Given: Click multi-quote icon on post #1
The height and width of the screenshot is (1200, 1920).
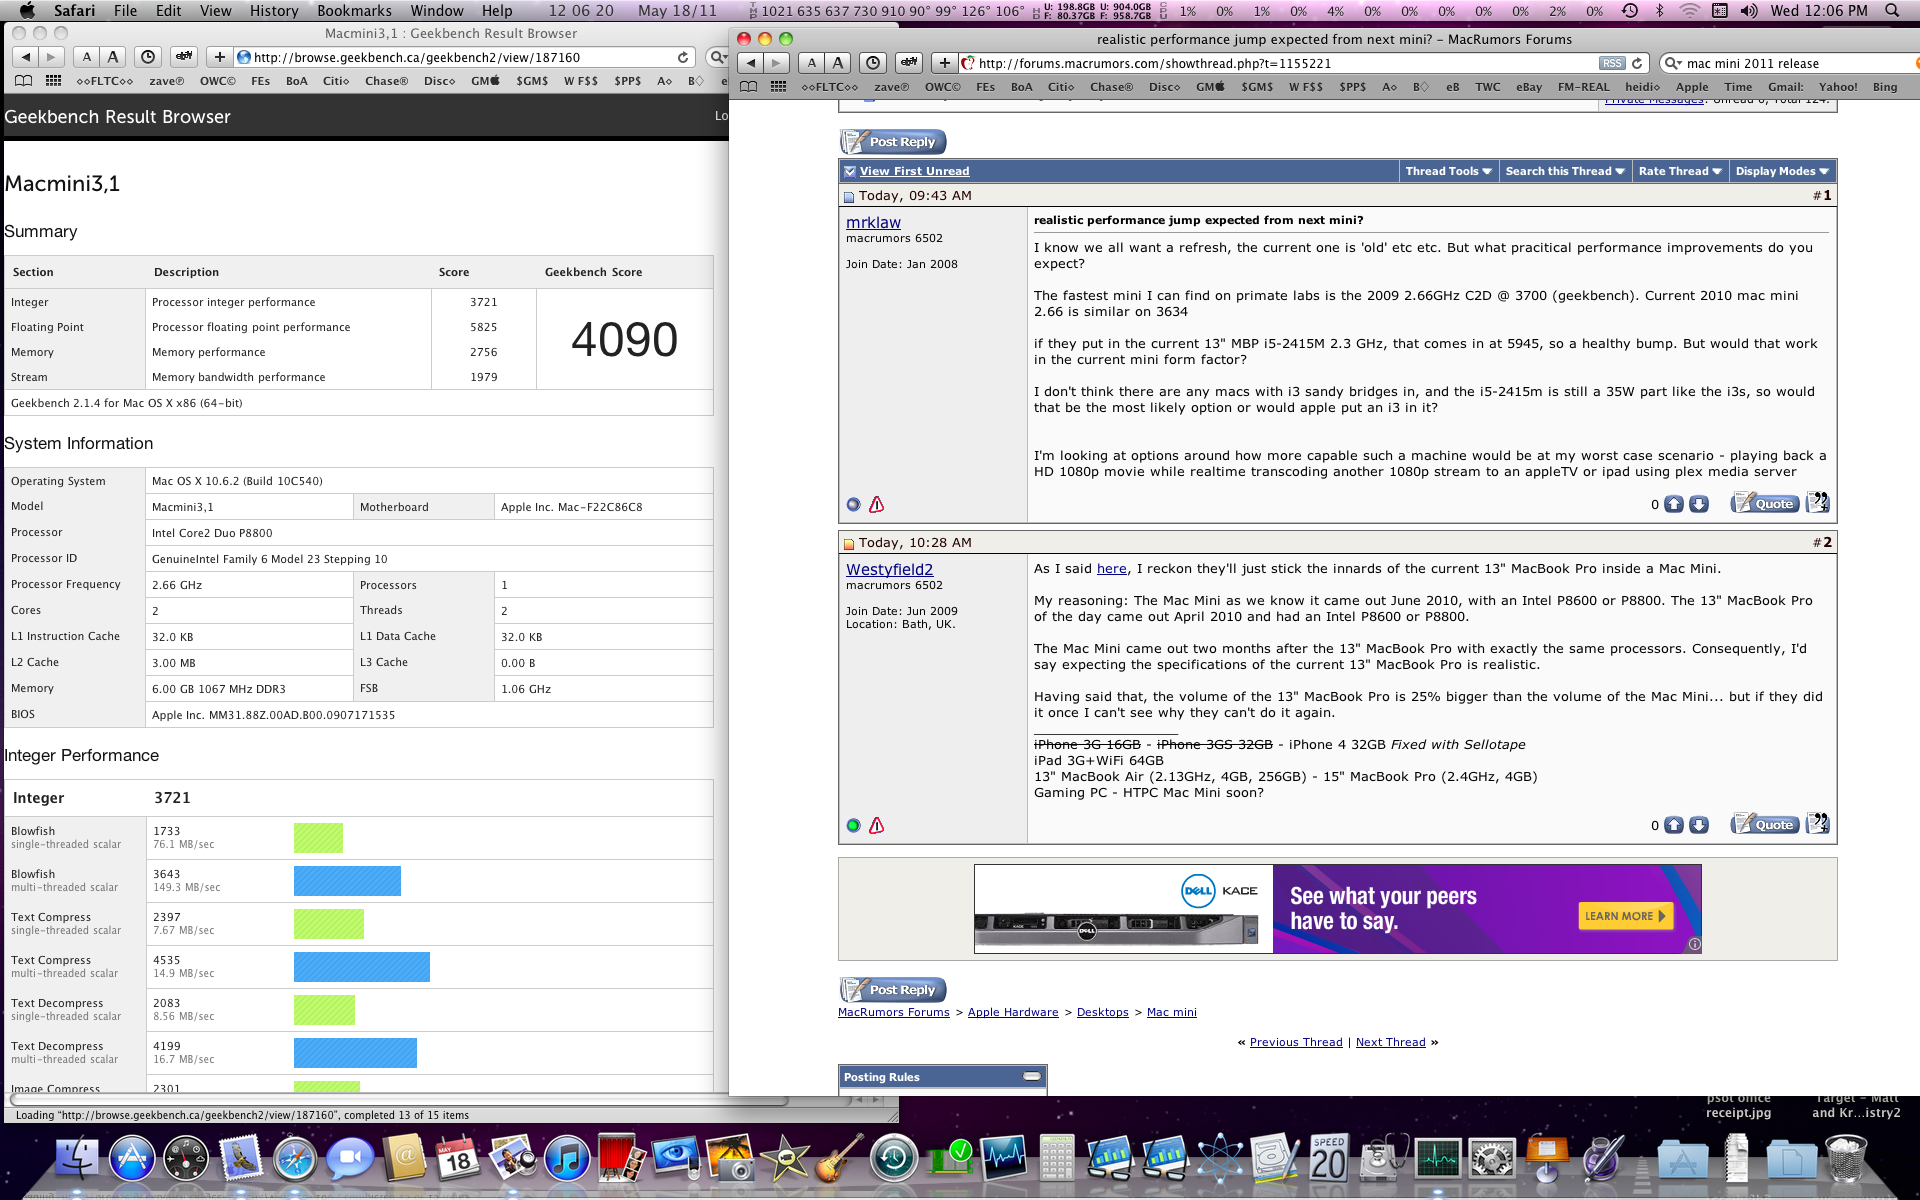Looking at the screenshot, I should click(x=1818, y=503).
